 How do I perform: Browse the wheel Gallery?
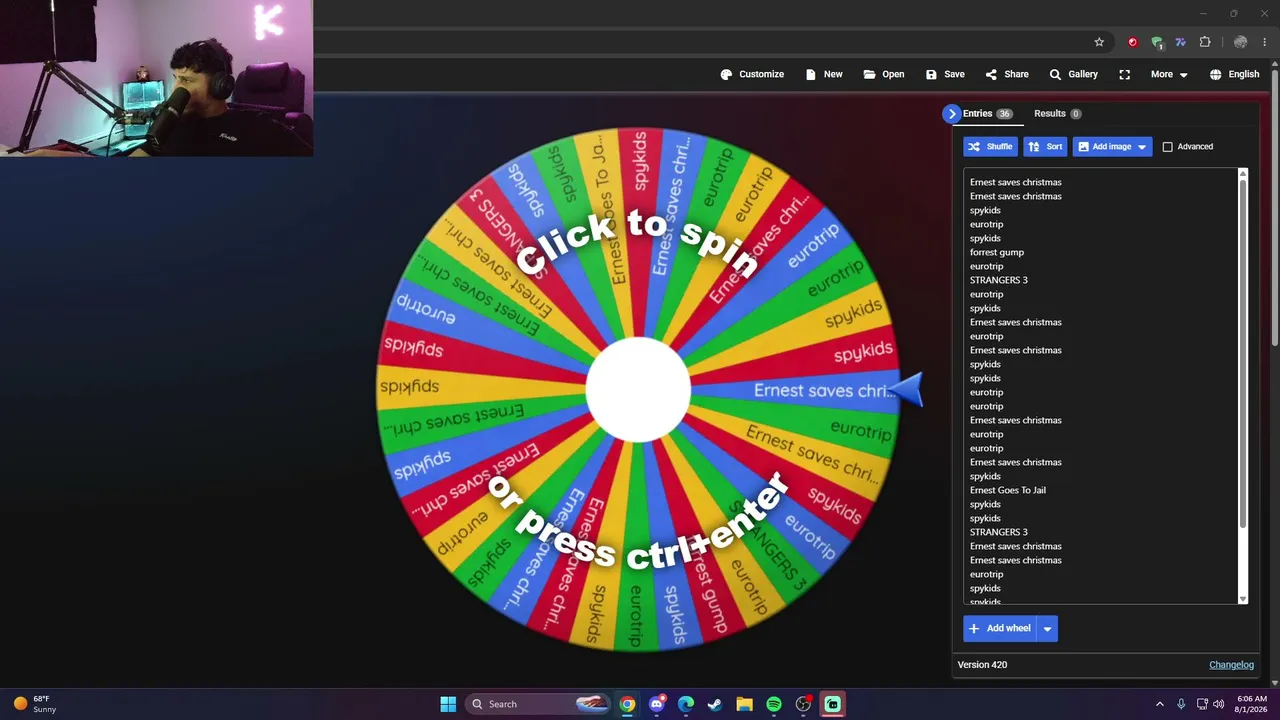[x=1073, y=74]
